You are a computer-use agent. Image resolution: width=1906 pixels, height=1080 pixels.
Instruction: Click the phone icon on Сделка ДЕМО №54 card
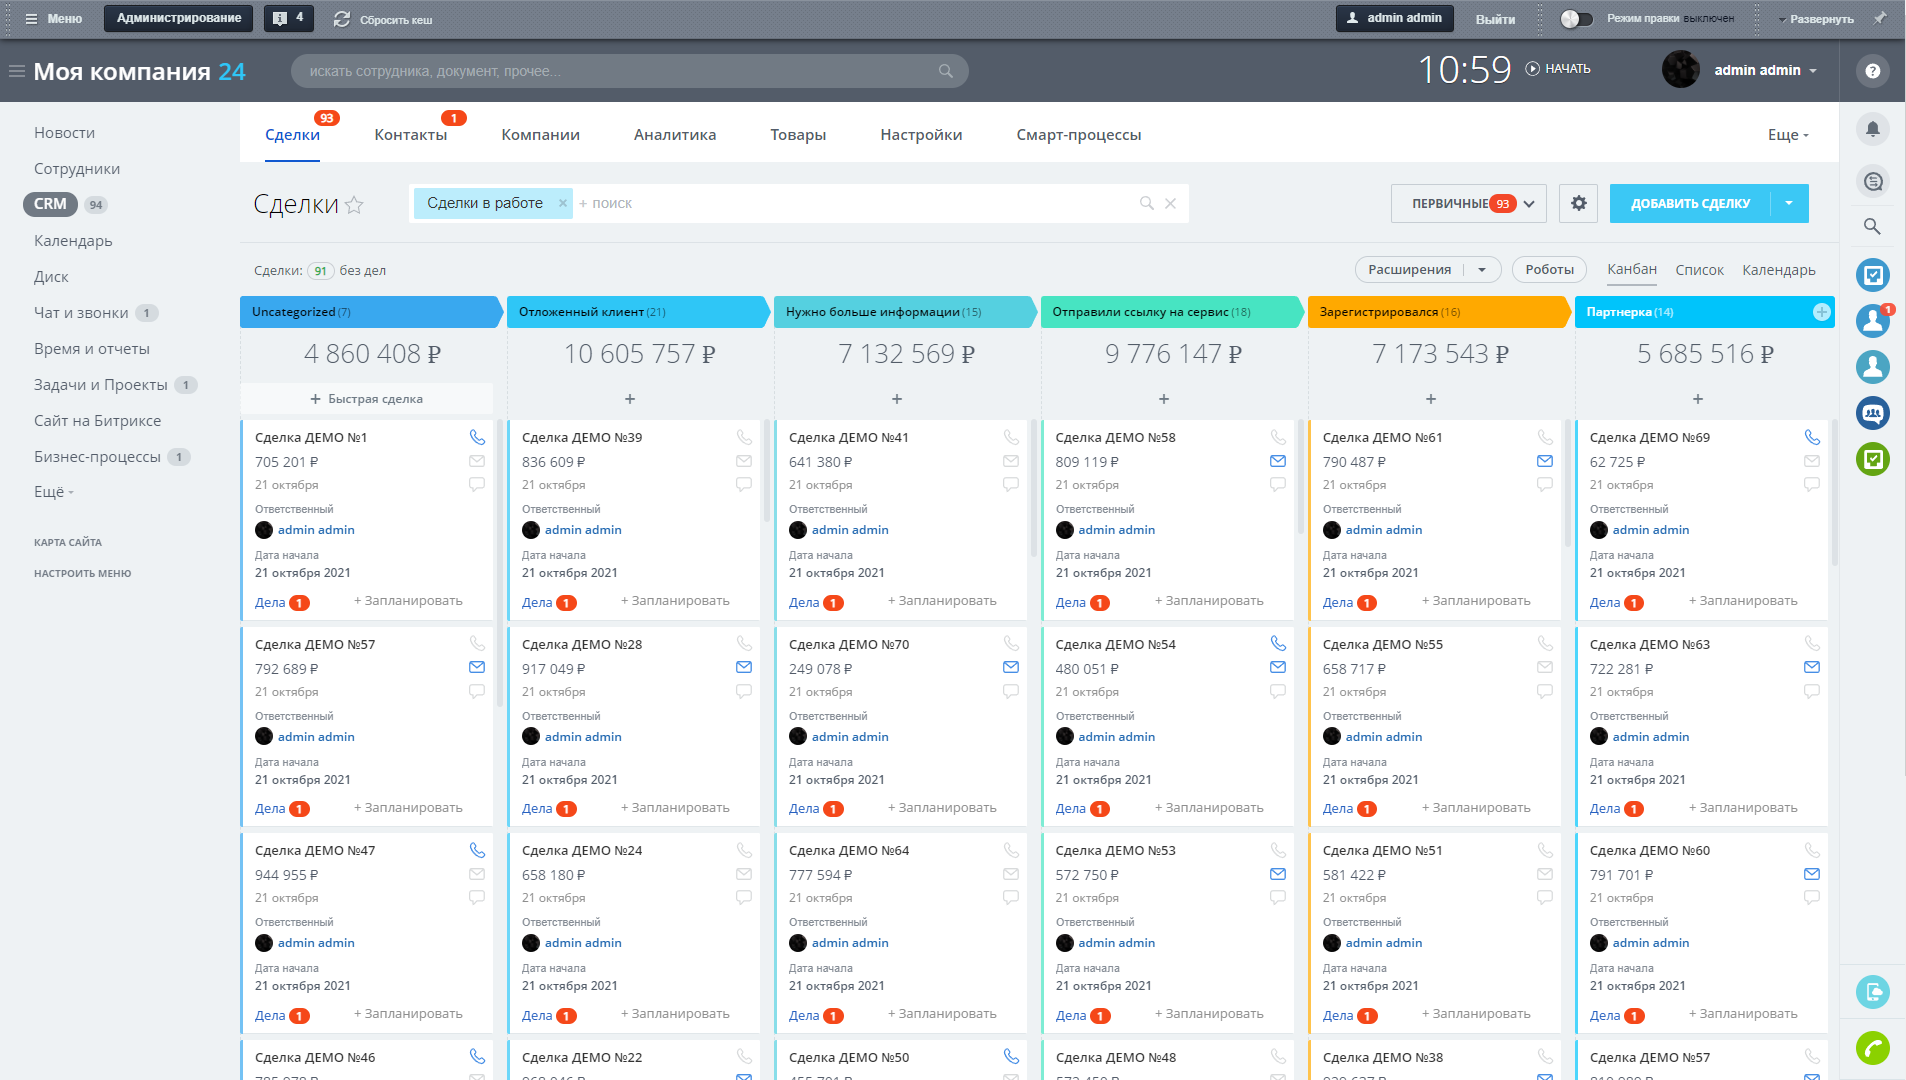pyautogui.click(x=1278, y=644)
